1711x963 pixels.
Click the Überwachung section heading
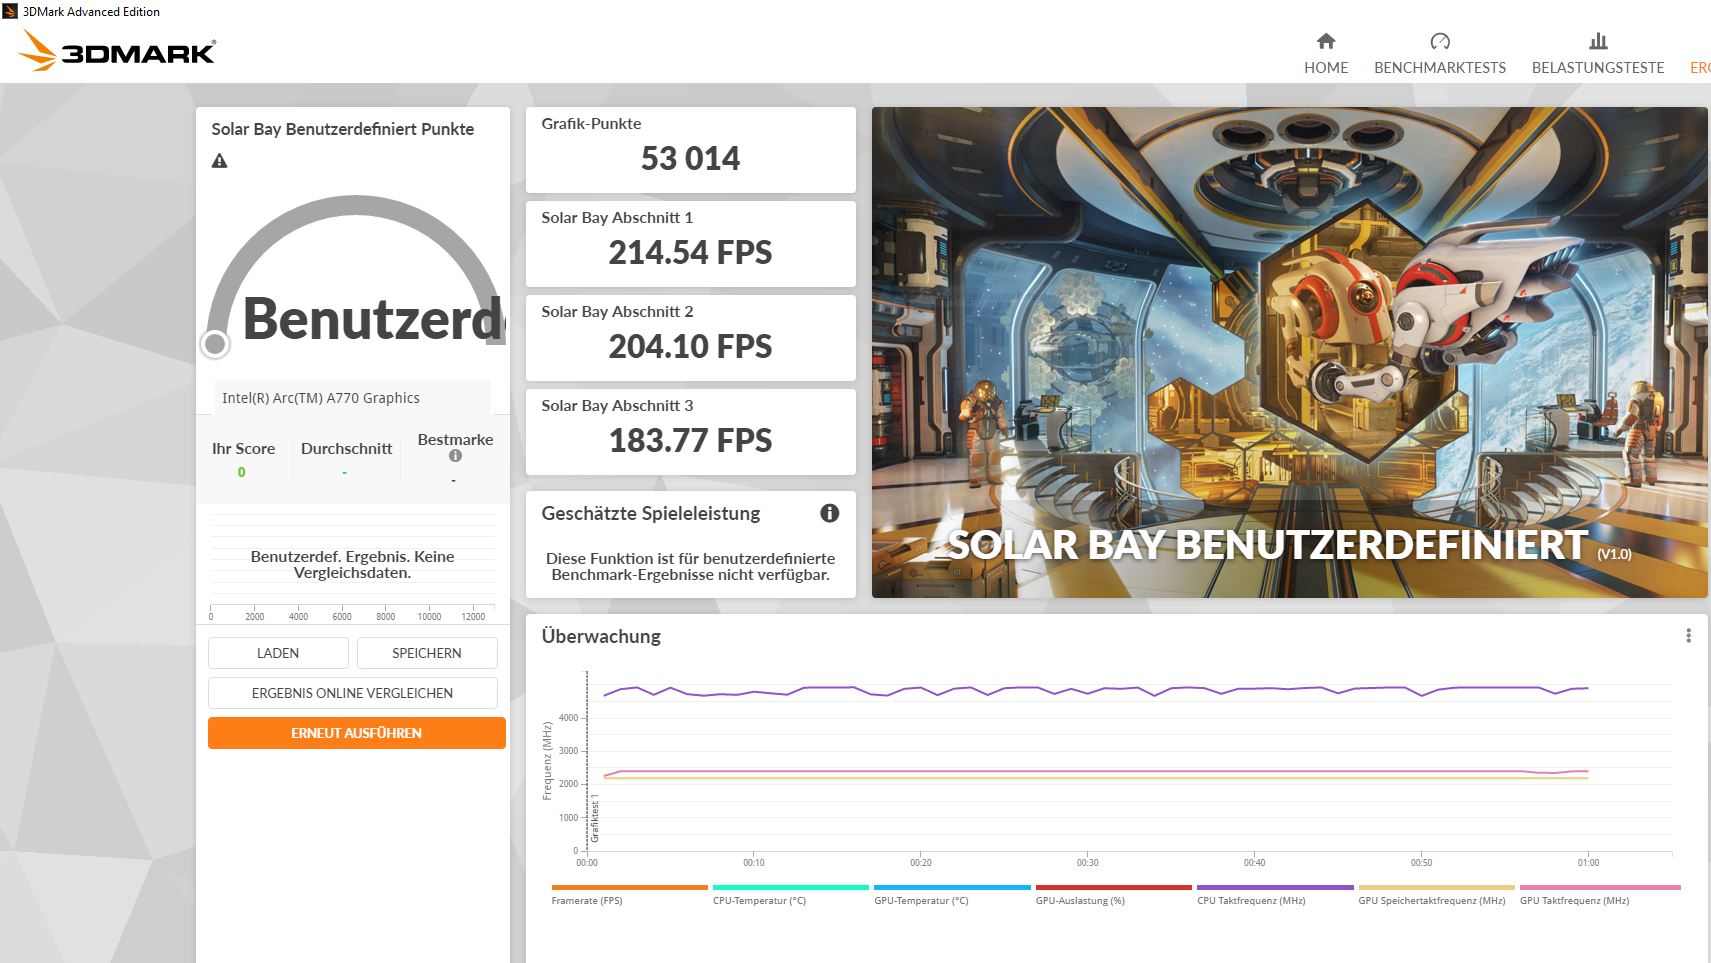click(x=601, y=636)
